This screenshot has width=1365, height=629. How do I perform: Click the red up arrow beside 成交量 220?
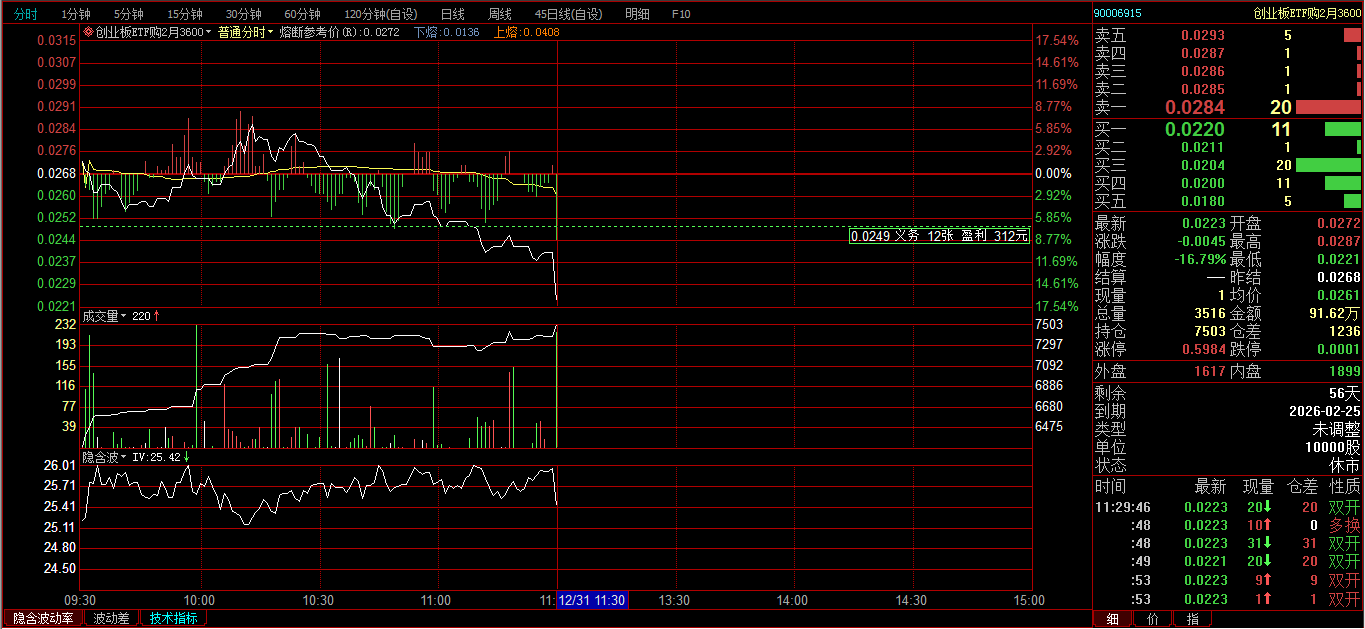point(157,316)
